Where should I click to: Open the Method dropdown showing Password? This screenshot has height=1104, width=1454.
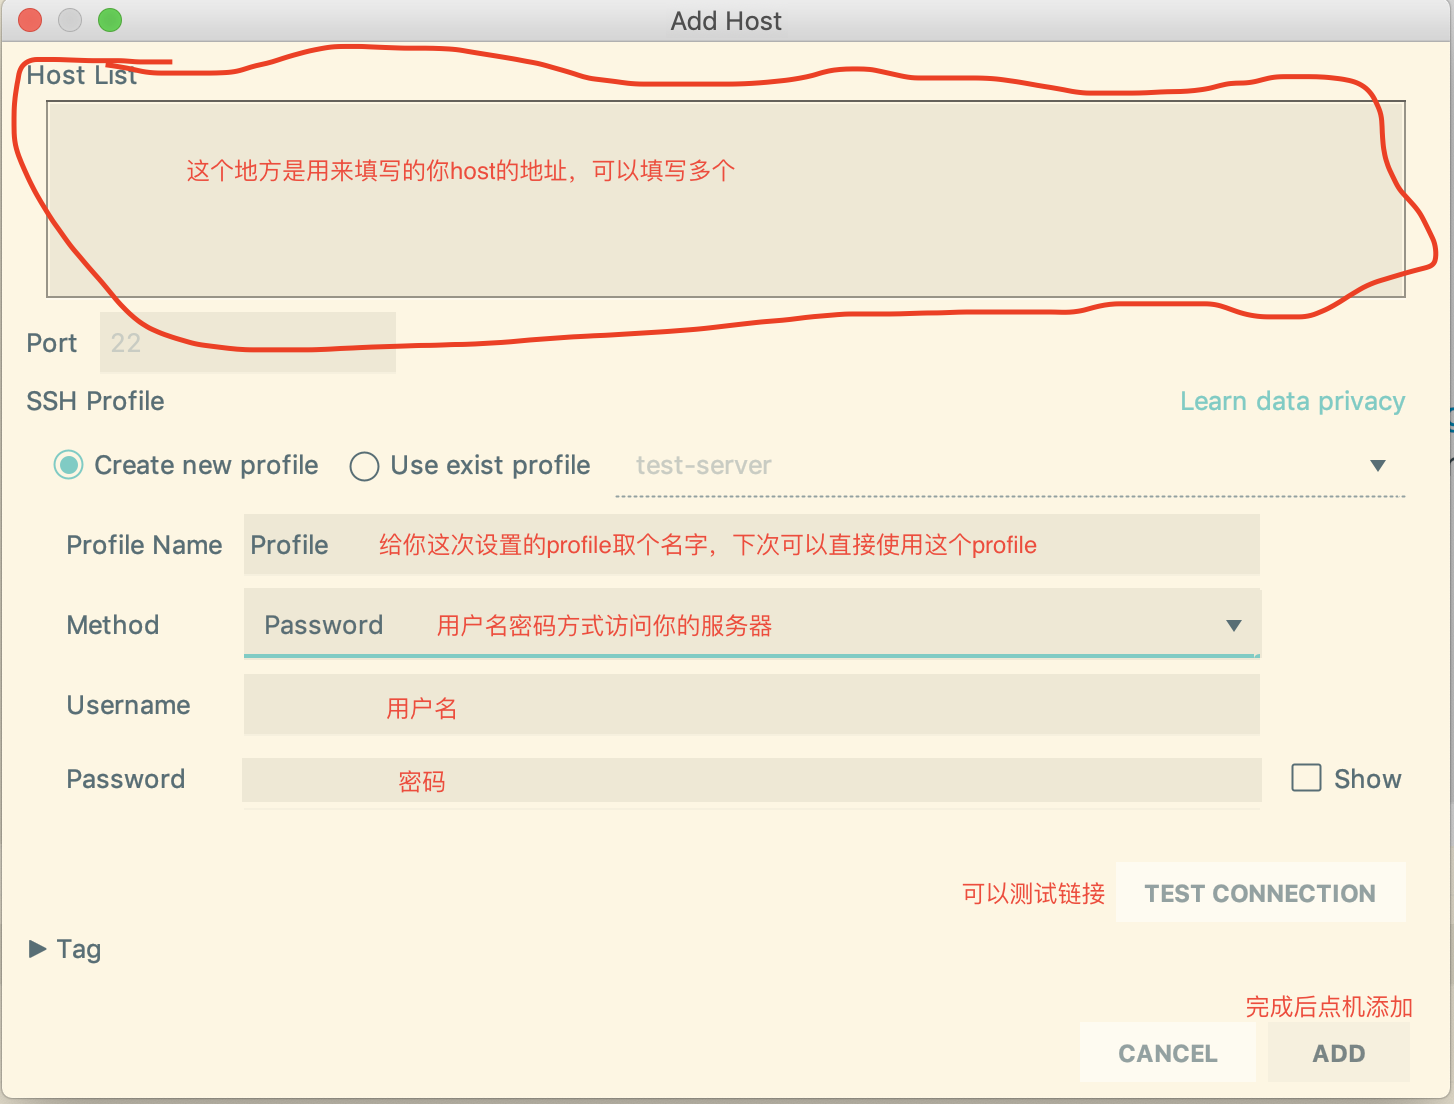pyautogui.click(x=750, y=624)
